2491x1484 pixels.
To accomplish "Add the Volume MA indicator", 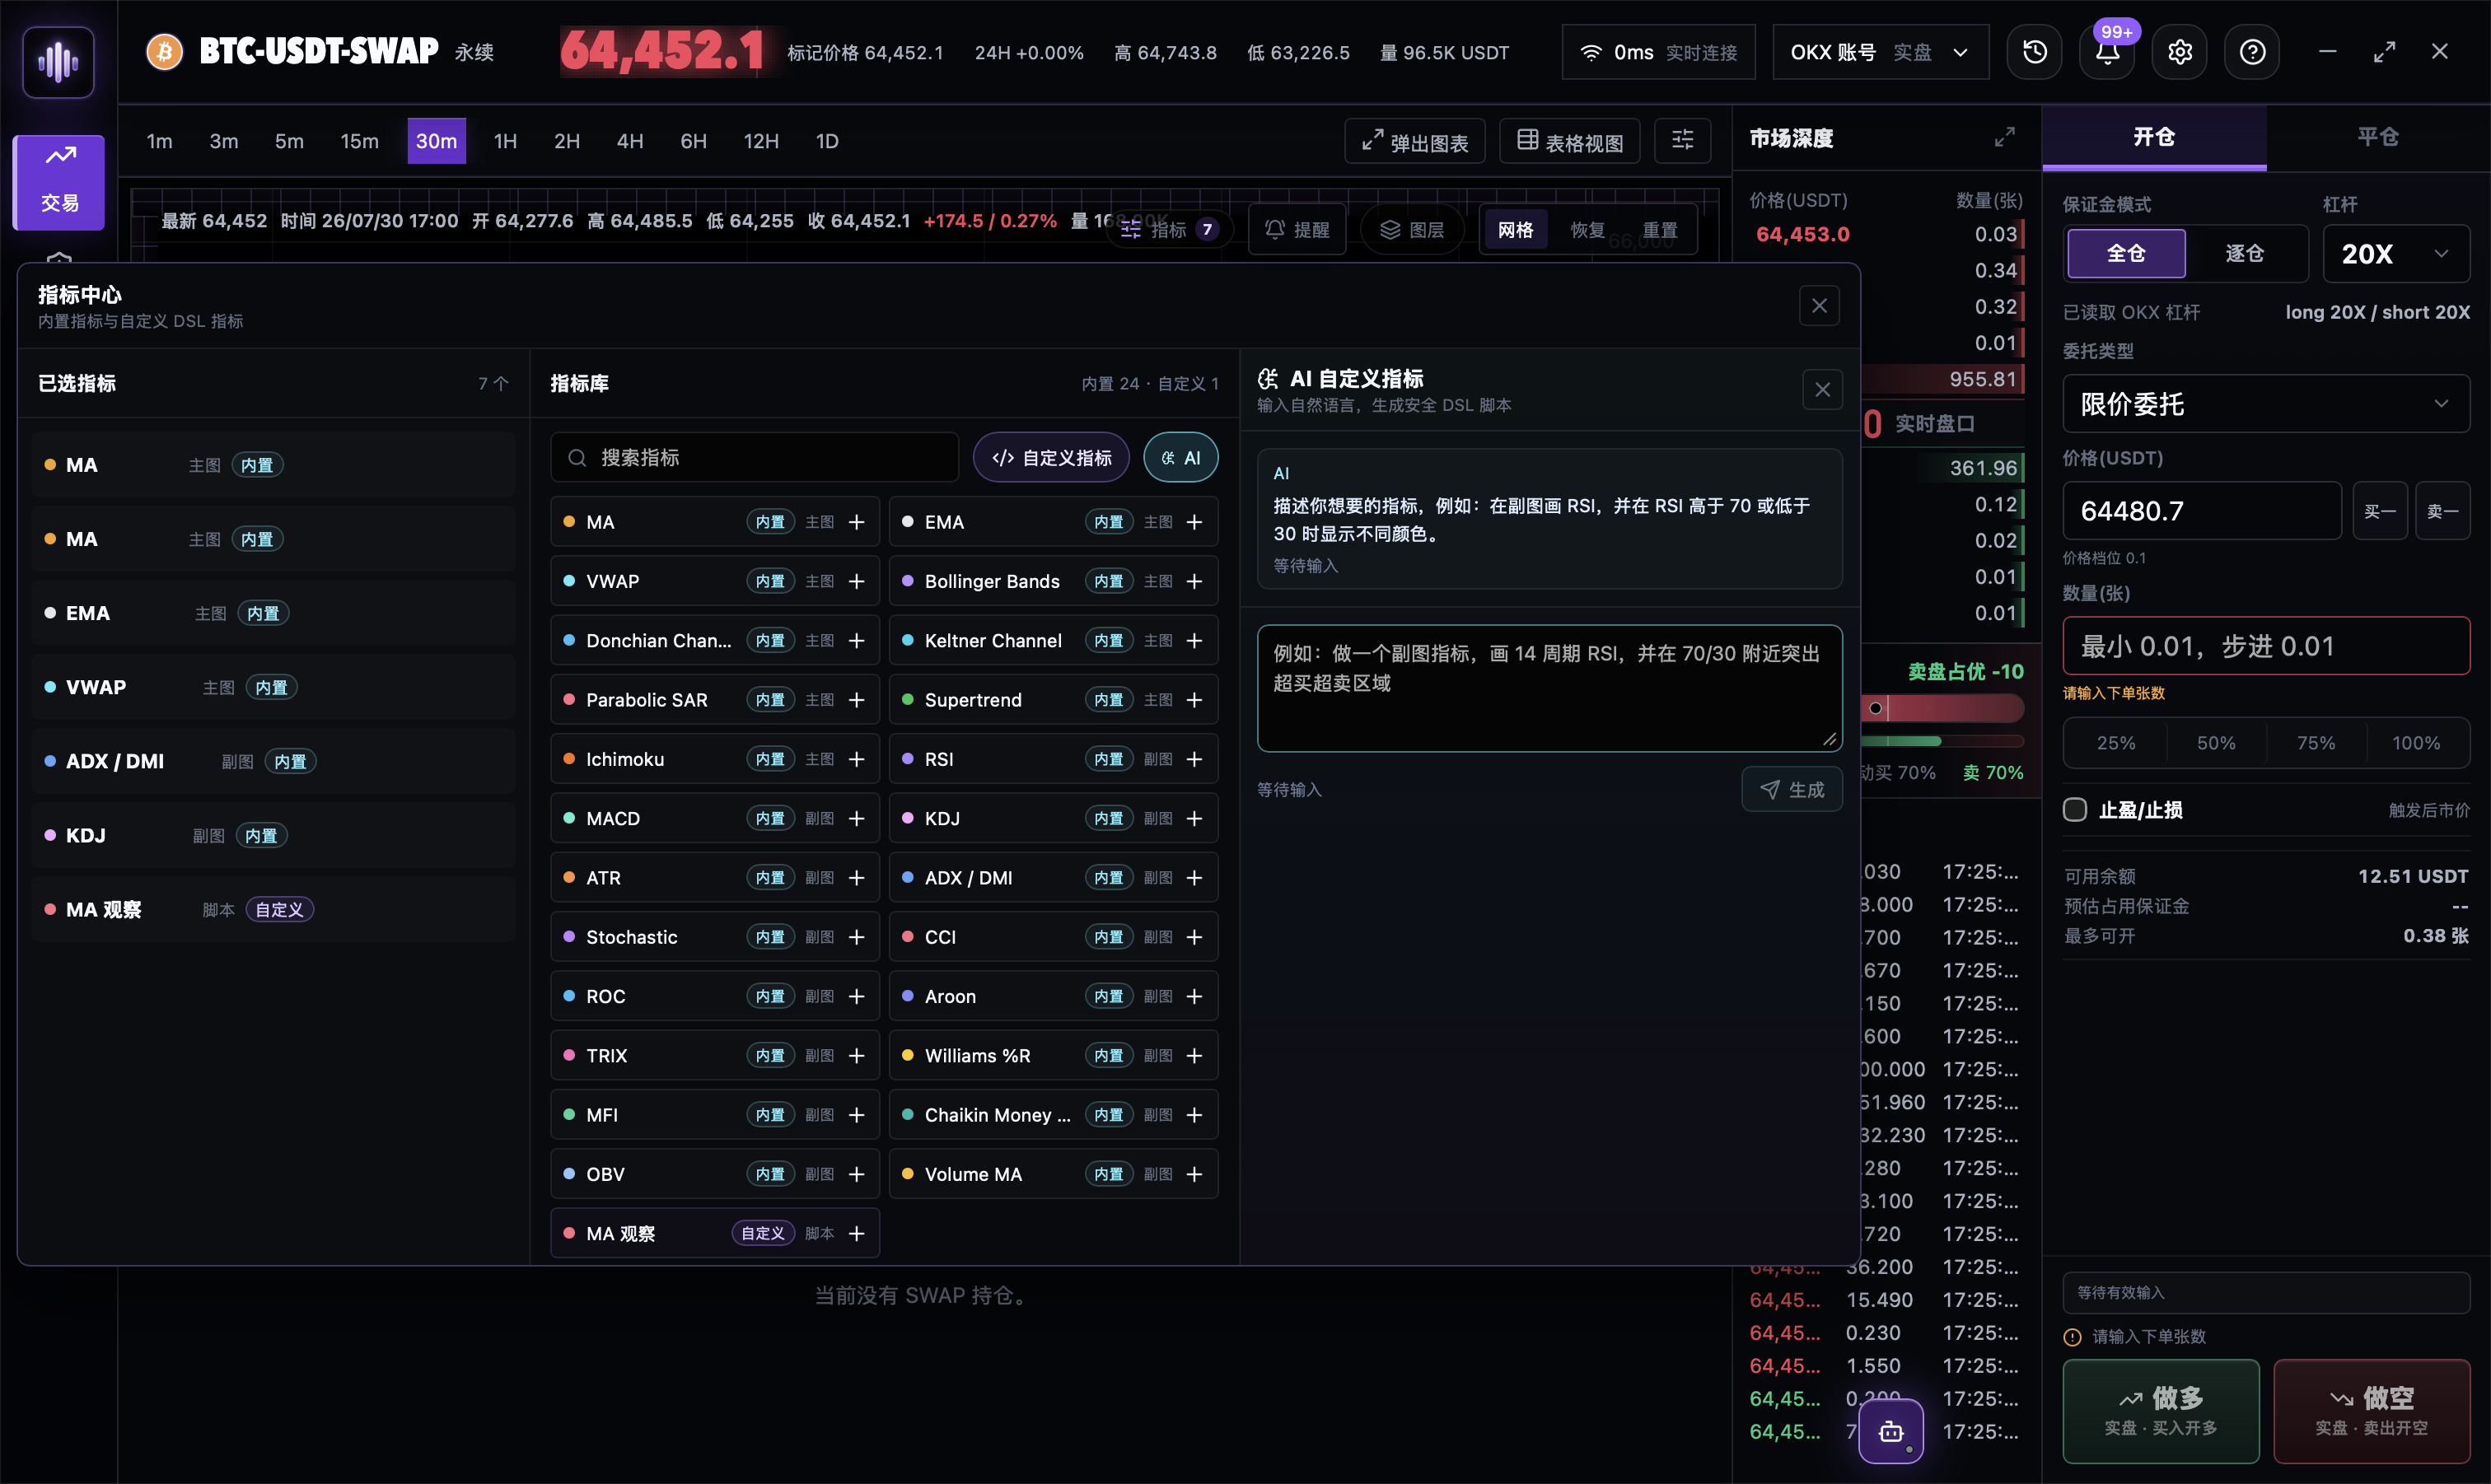I will coord(1194,1174).
